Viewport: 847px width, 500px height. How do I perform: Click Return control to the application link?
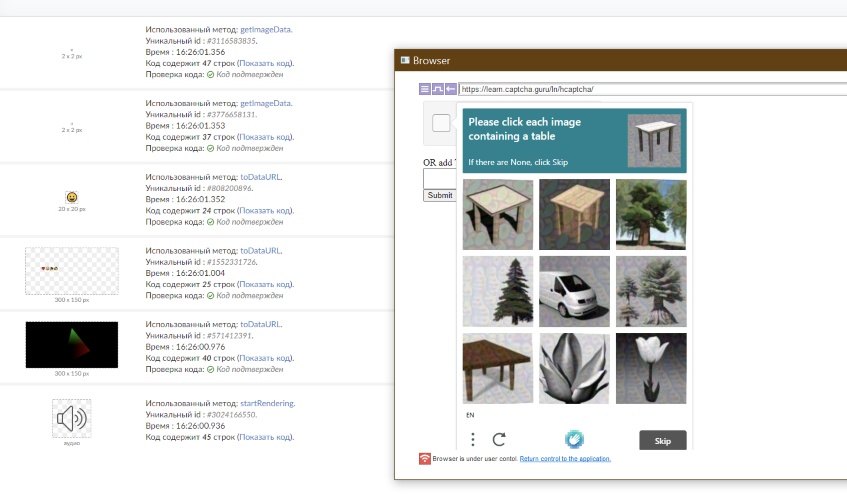point(565,459)
